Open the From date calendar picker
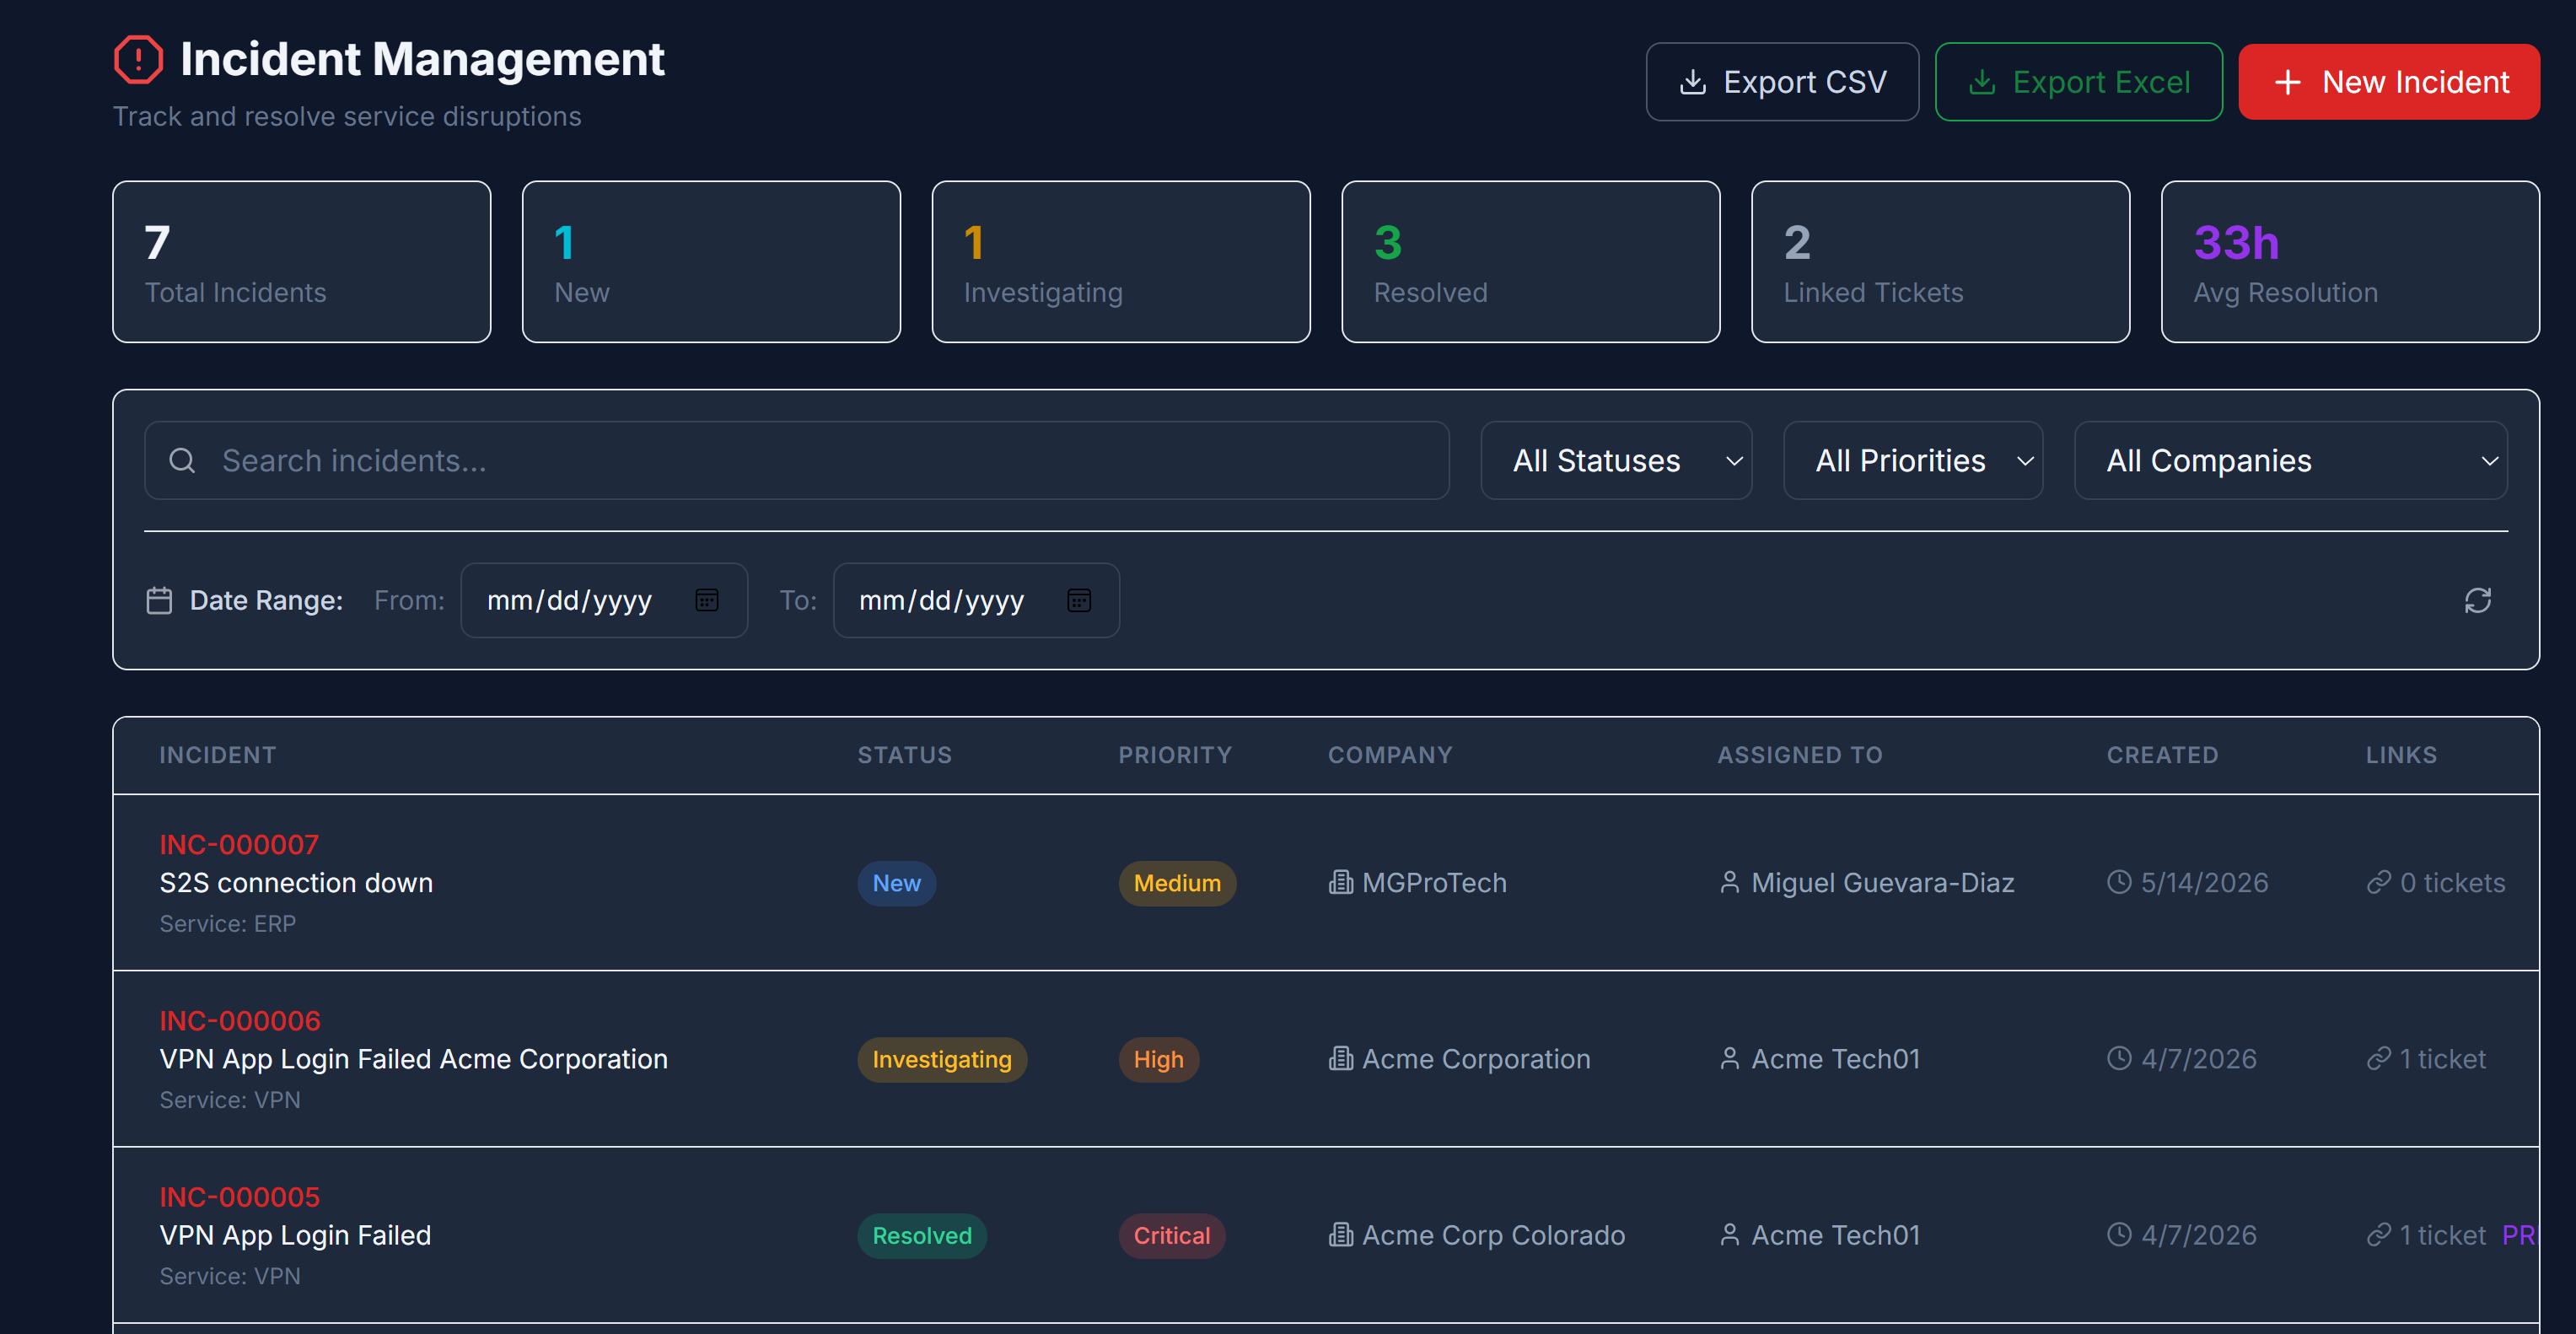 point(707,600)
